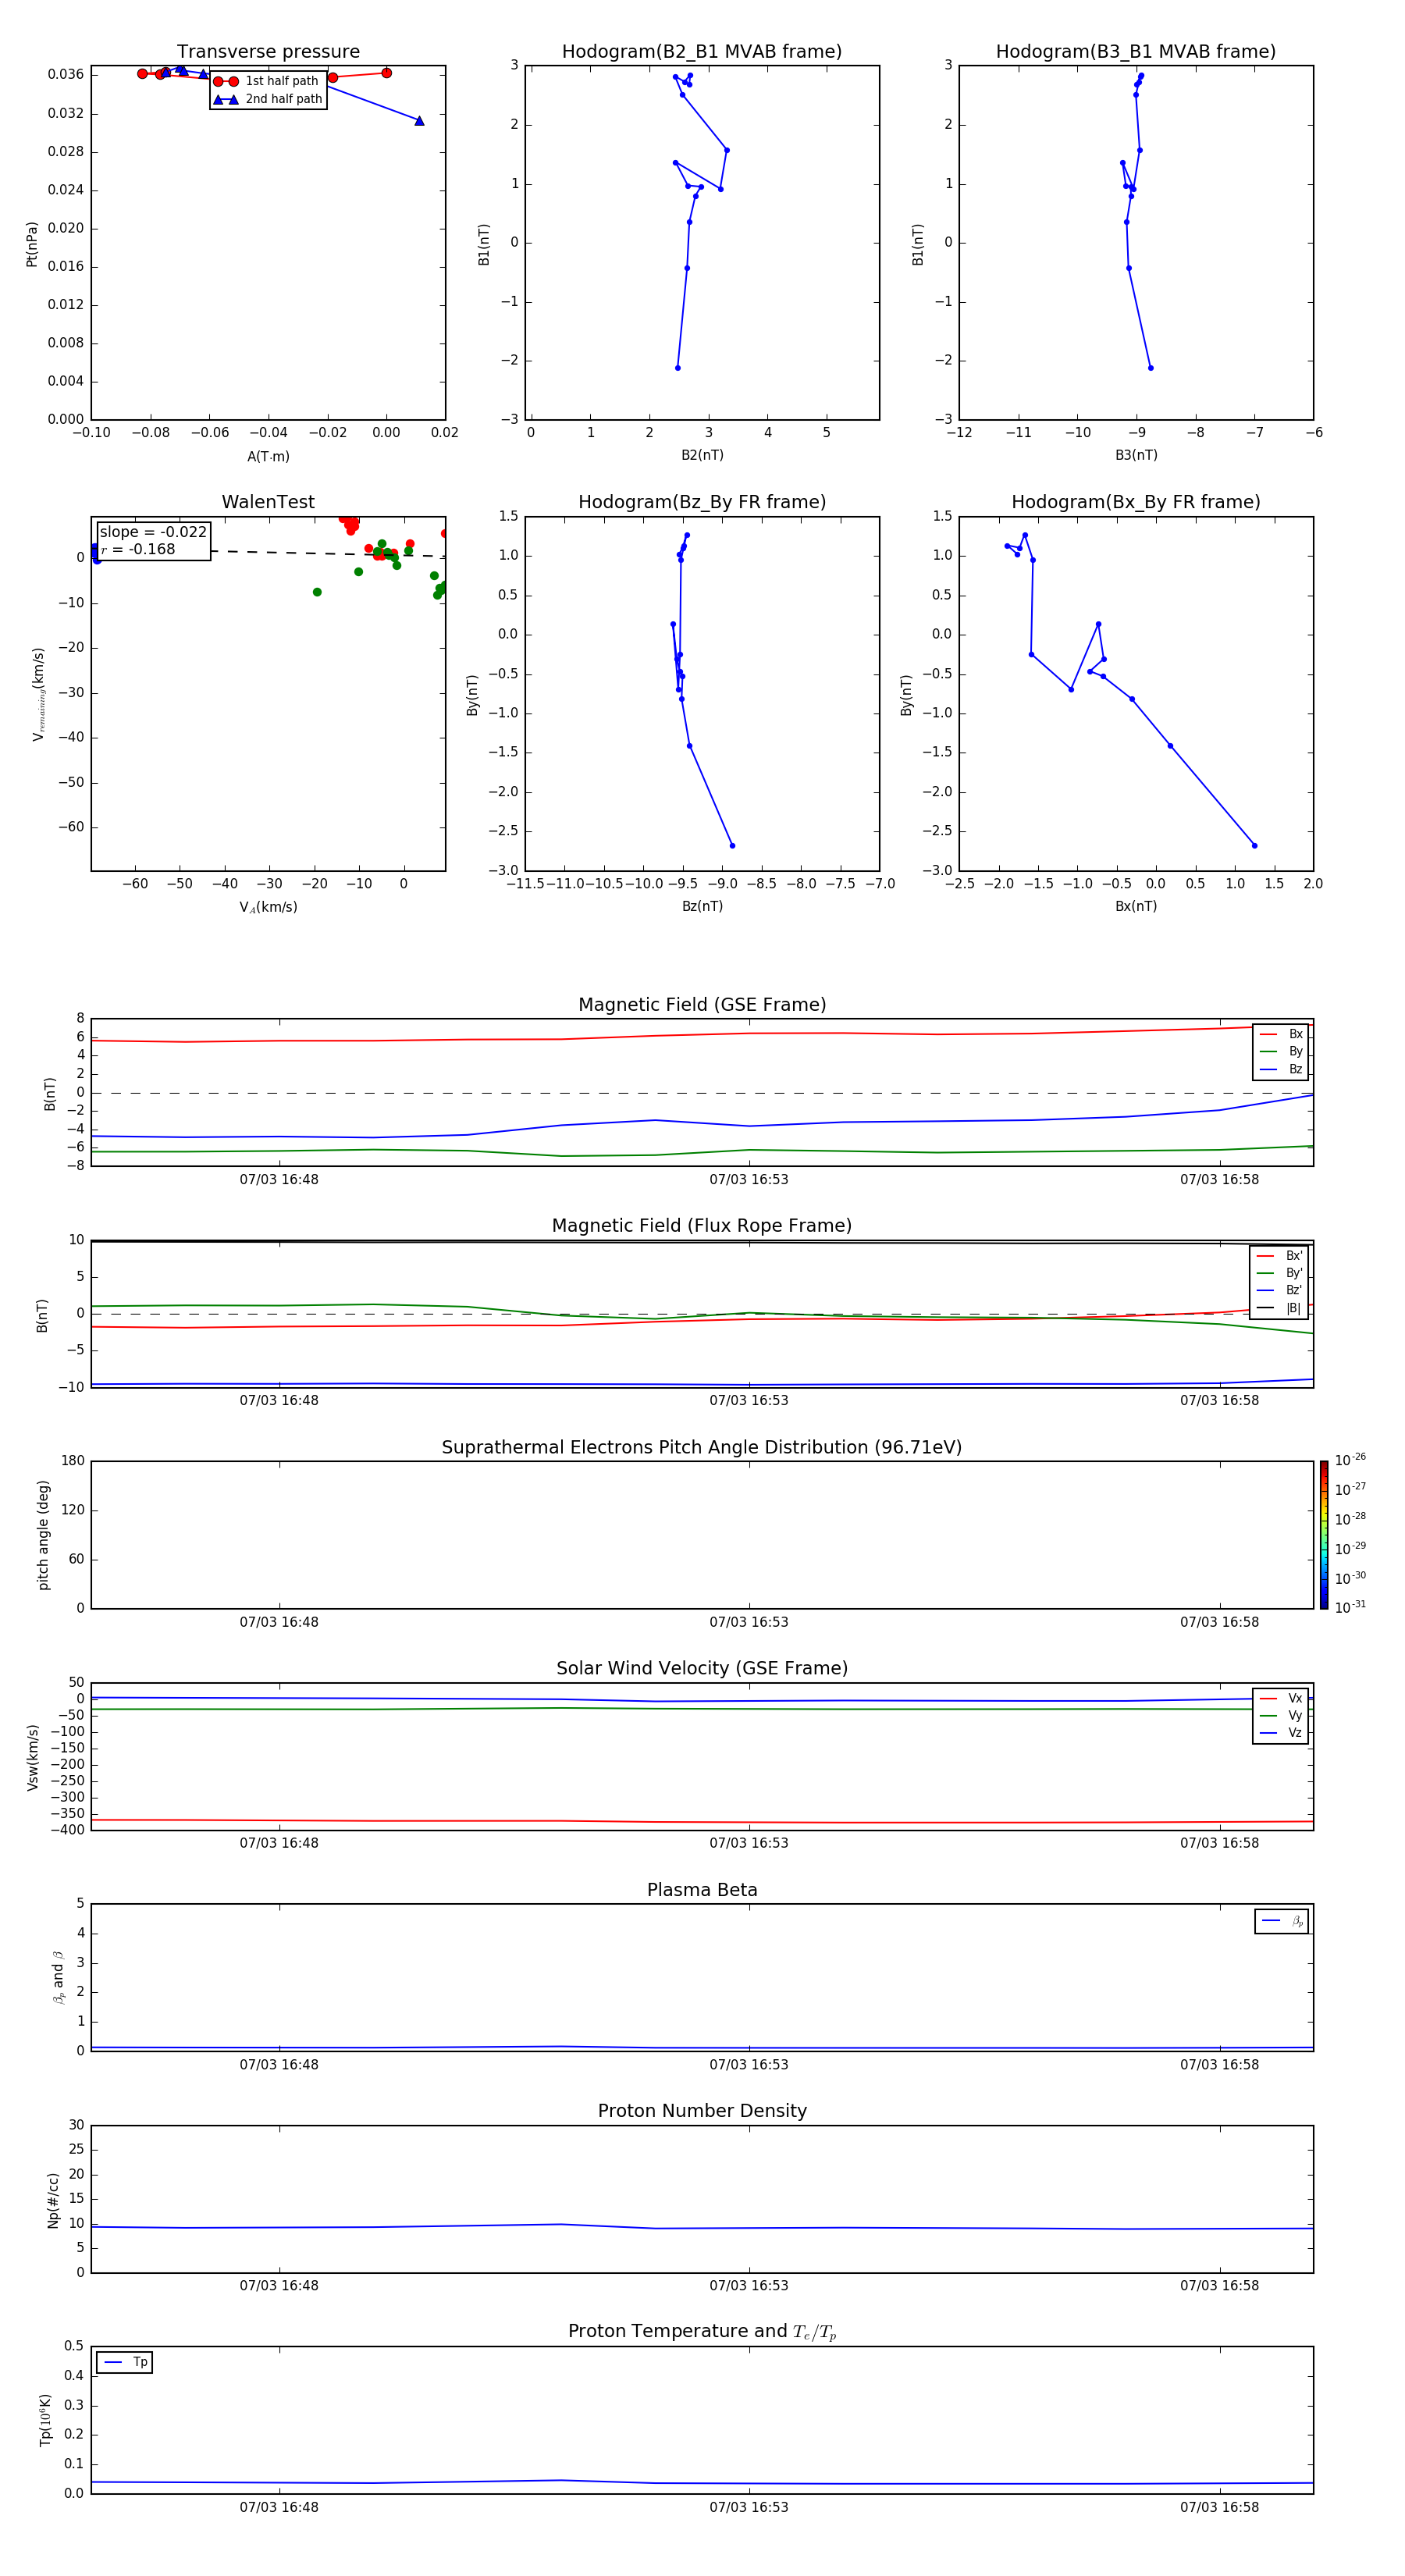Click the 'Solar Wind Velocity (GSE Frame)' title
Screen dimensions: 1405x2576
click(x=702, y=1668)
